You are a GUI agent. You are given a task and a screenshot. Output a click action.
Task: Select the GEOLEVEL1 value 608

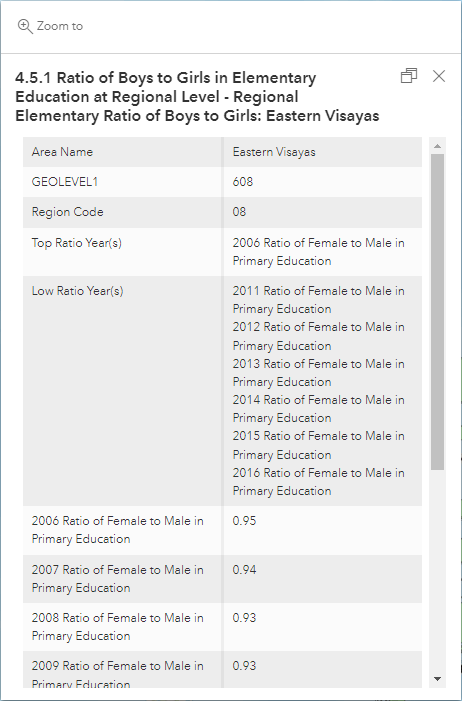[242, 182]
